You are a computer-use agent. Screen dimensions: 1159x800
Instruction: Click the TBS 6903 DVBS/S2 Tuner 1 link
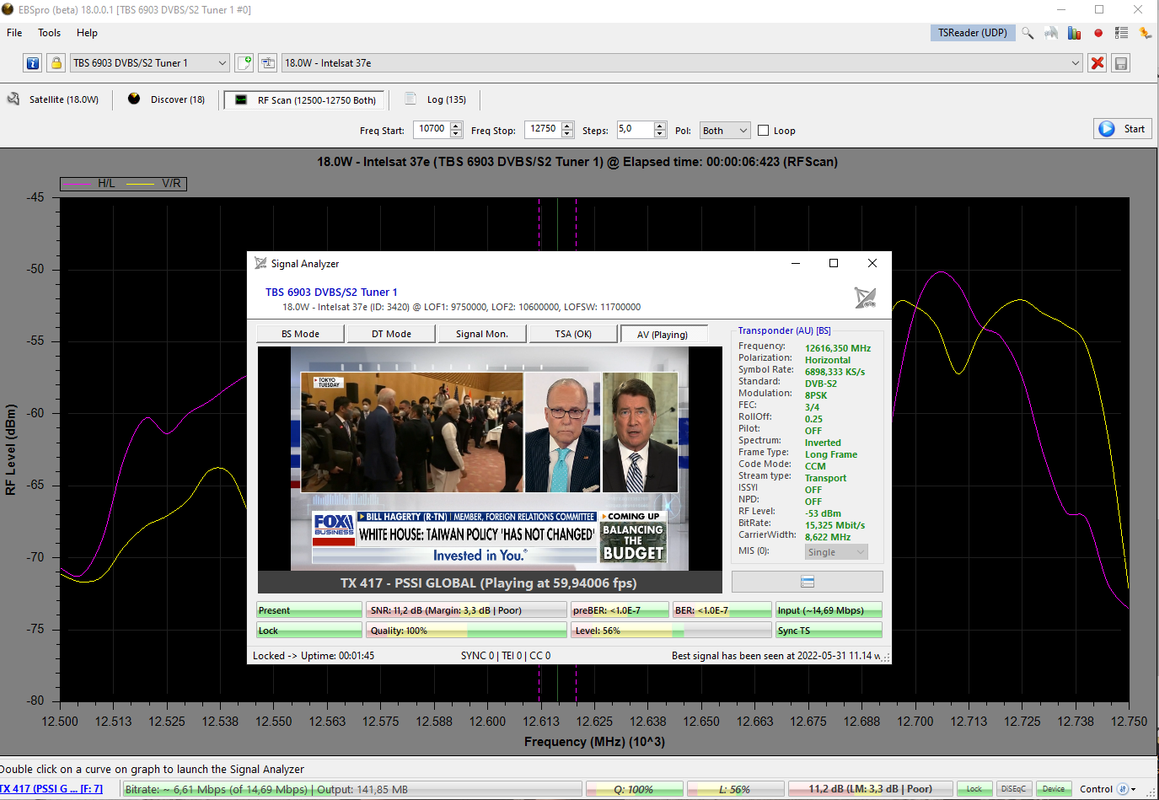coord(331,292)
